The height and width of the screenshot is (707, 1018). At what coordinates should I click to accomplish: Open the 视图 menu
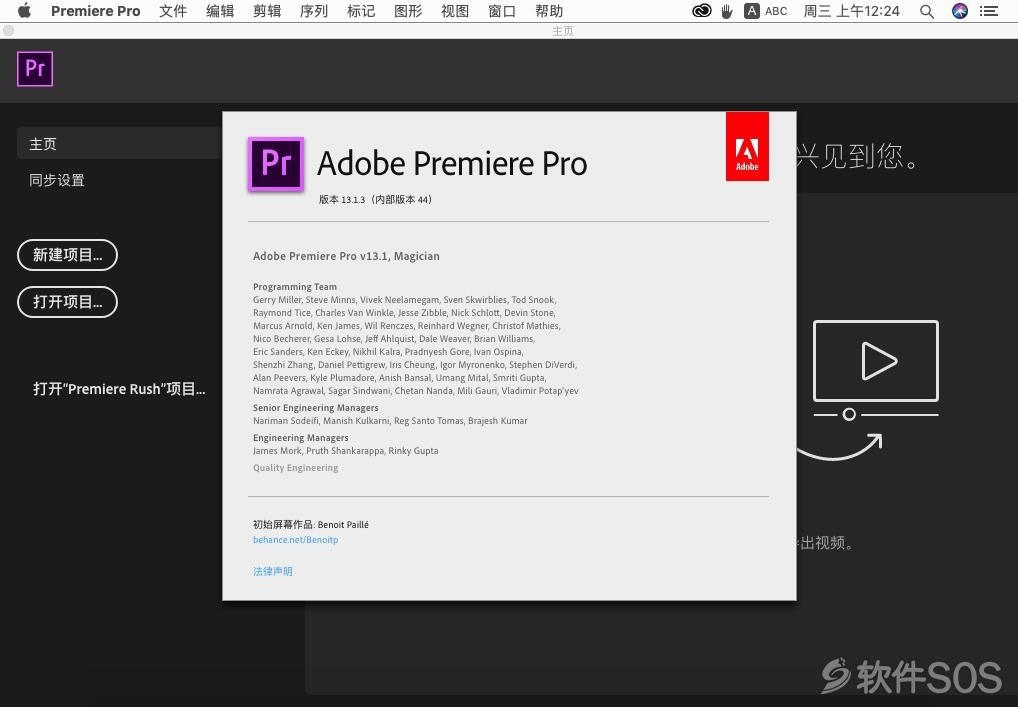(454, 11)
